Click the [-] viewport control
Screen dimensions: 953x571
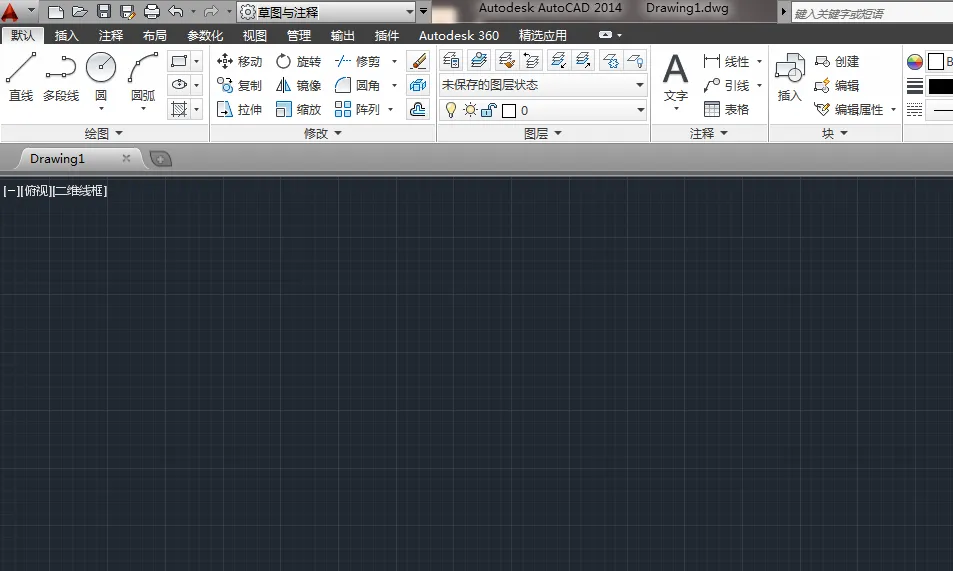click(x=13, y=191)
